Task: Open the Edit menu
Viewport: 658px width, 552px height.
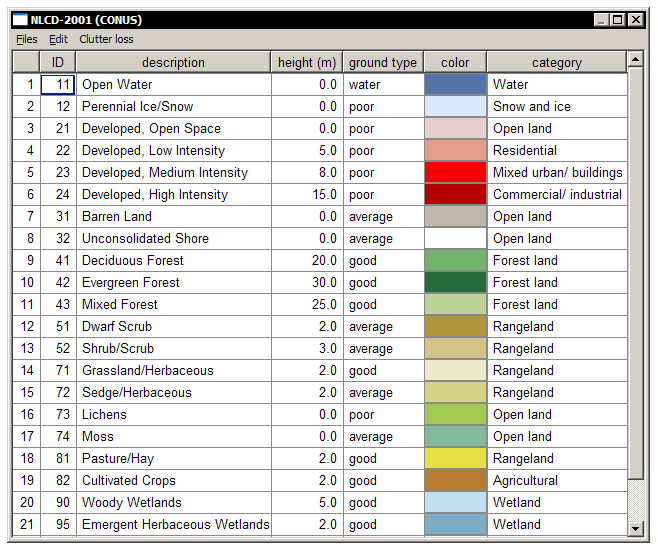Action: (59, 39)
